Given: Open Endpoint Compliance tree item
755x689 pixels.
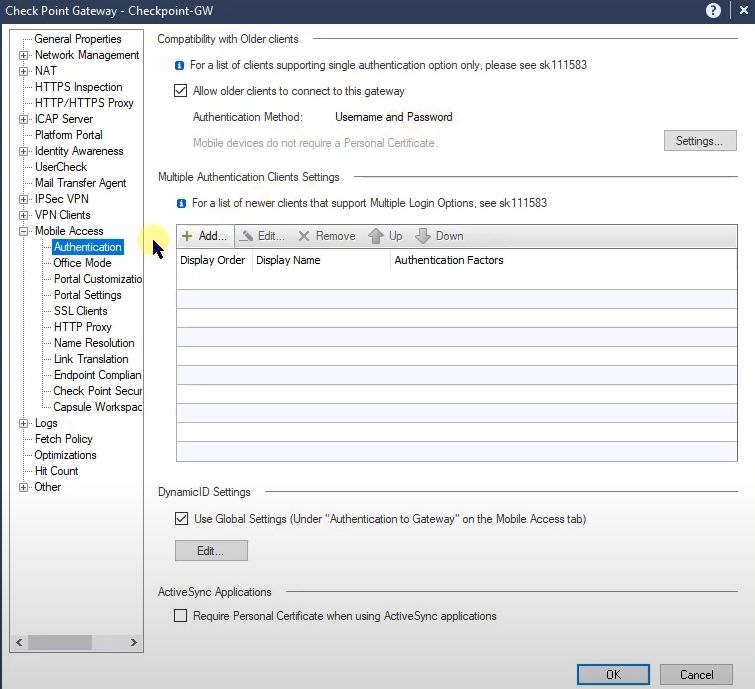Looking at the screenshot, I should pos(98,375).
